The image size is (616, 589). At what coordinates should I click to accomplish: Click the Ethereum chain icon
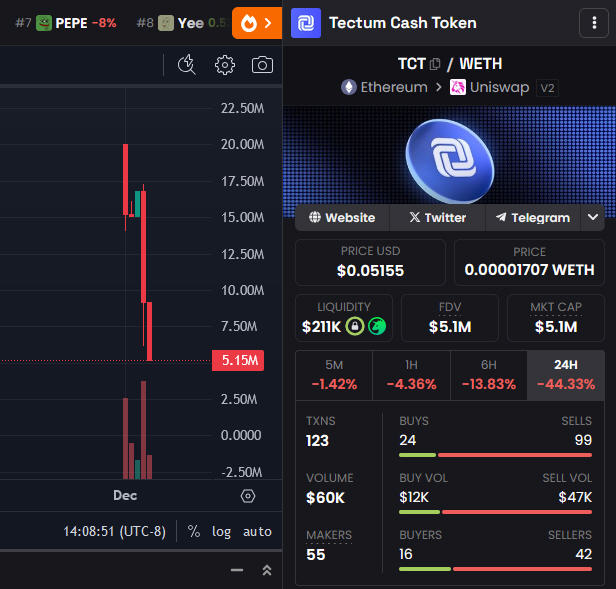(349, 87)
